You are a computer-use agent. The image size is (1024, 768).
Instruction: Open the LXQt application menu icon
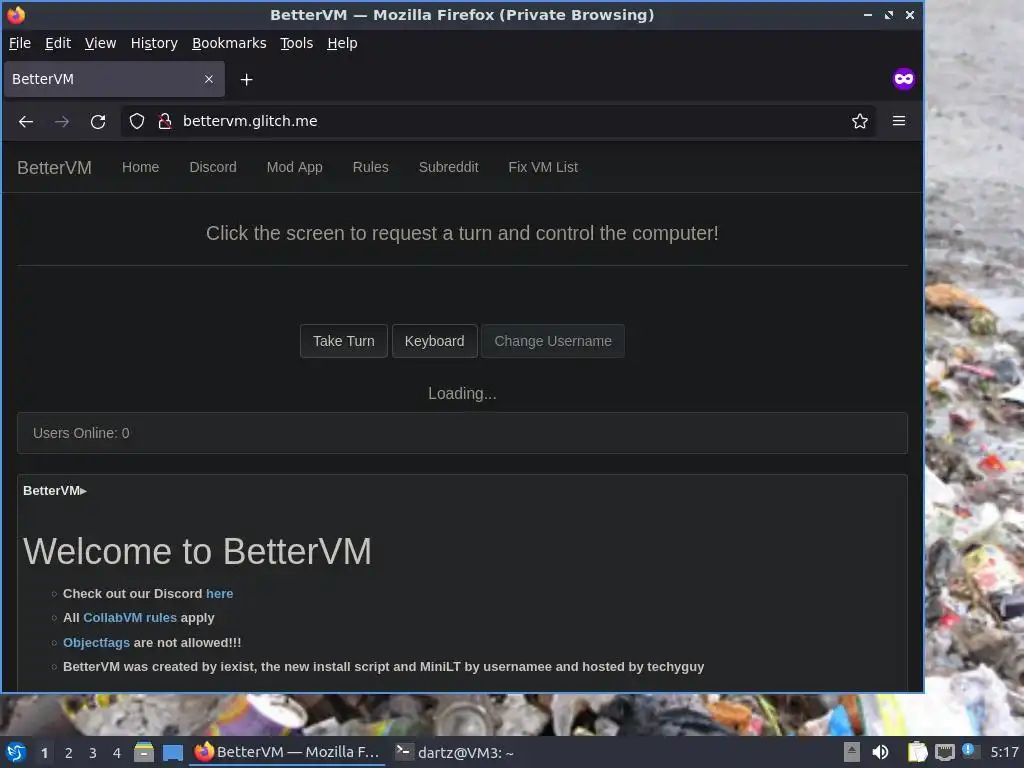point(16,752)
